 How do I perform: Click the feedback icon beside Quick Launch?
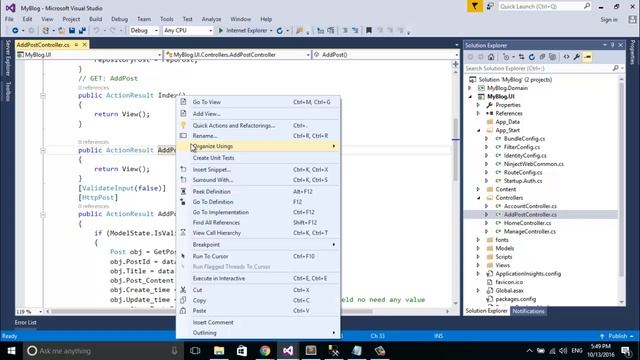490,7
